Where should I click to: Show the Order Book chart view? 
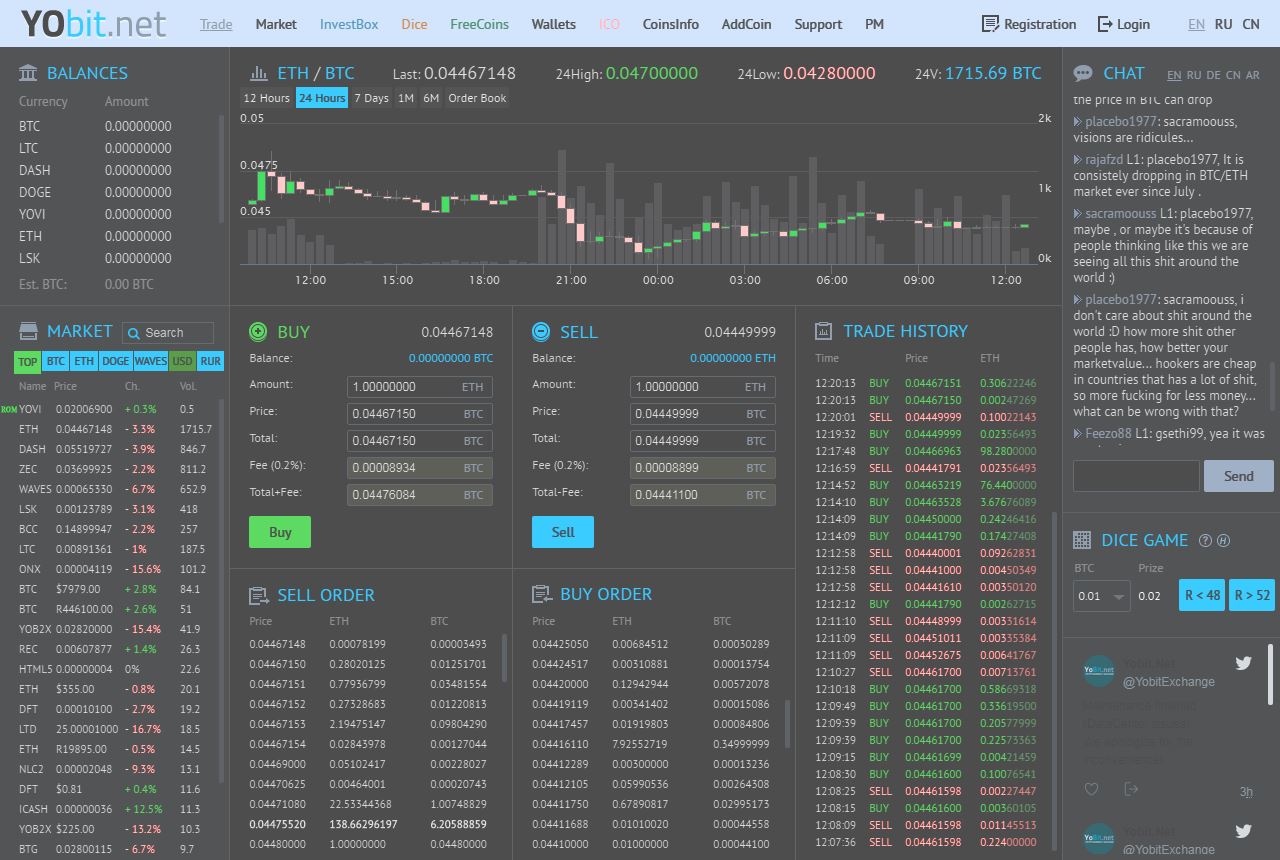pyautogui.click(x=477, y=98)
